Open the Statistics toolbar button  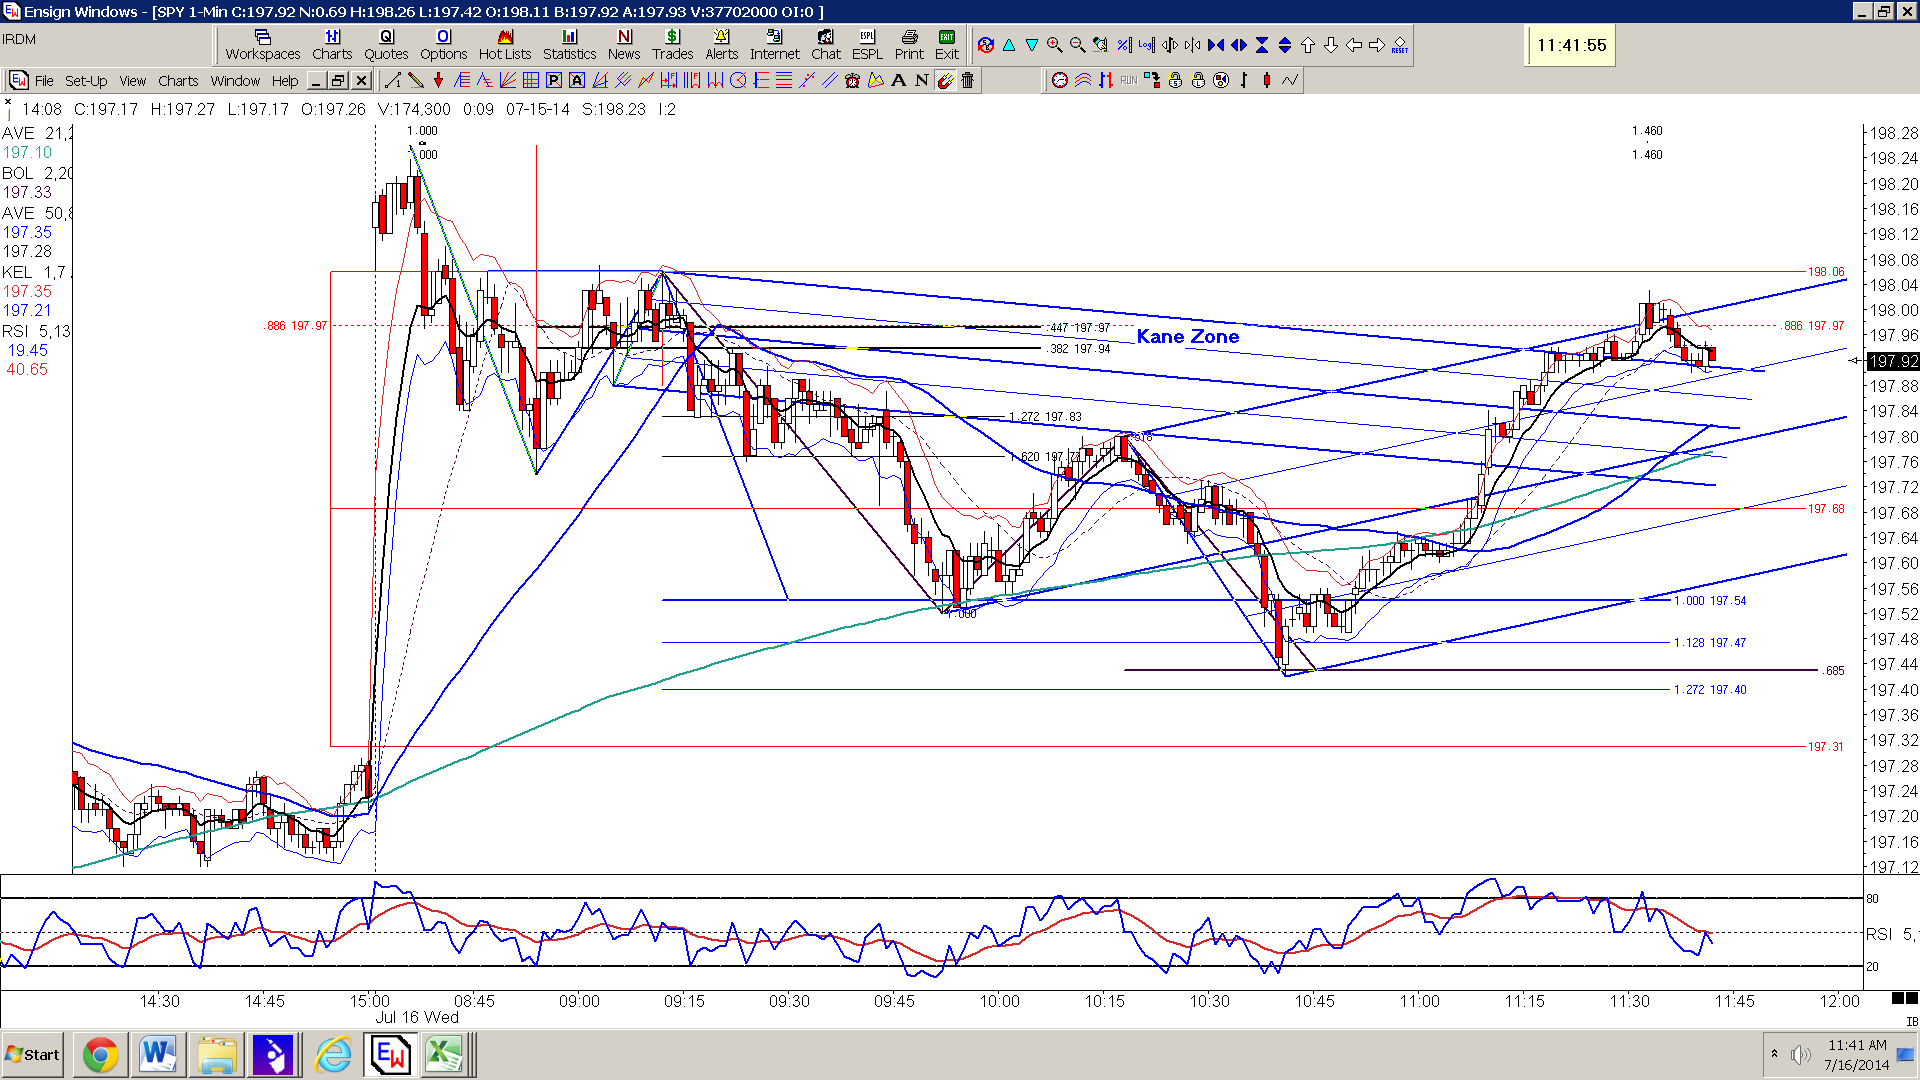[x=569, y=45]
